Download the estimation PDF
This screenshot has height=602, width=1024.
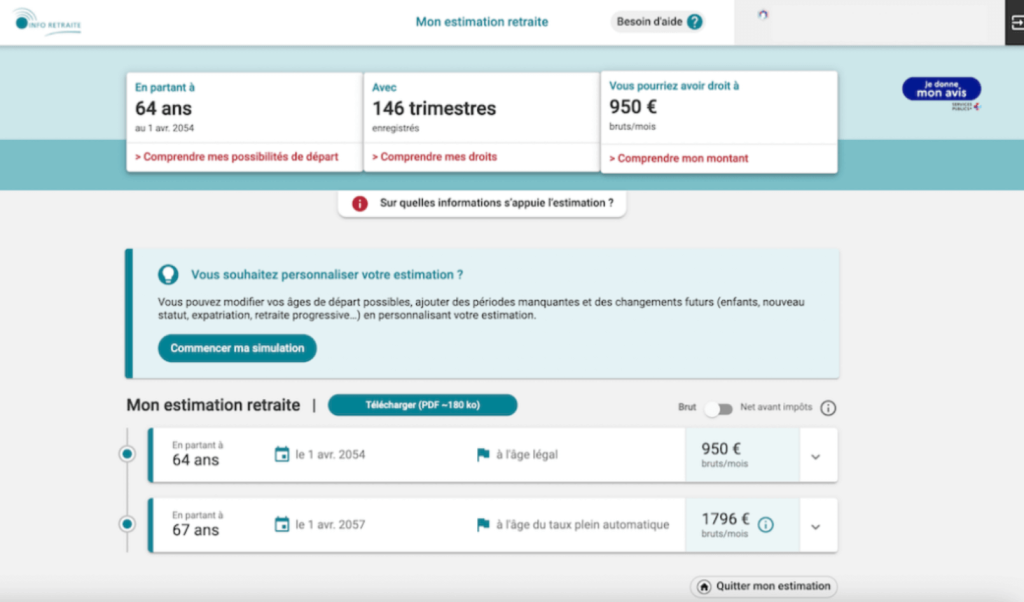(x=423, y=405)
